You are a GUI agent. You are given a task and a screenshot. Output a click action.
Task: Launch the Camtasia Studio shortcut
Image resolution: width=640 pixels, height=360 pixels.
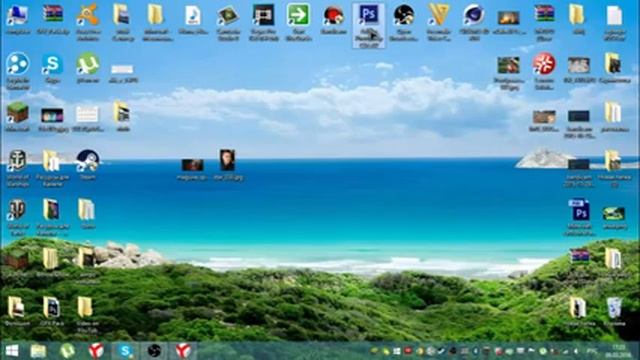pyautogui.click(x=228, y=22)
